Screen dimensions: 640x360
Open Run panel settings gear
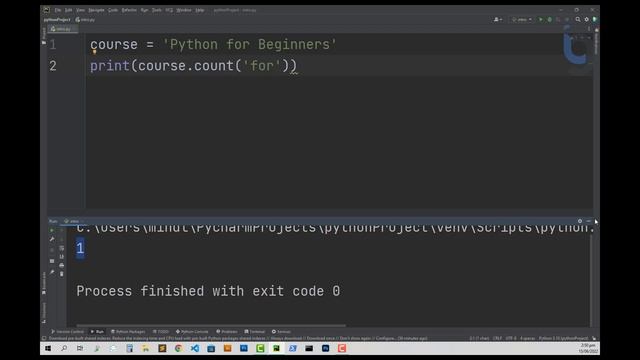(580, 221)
